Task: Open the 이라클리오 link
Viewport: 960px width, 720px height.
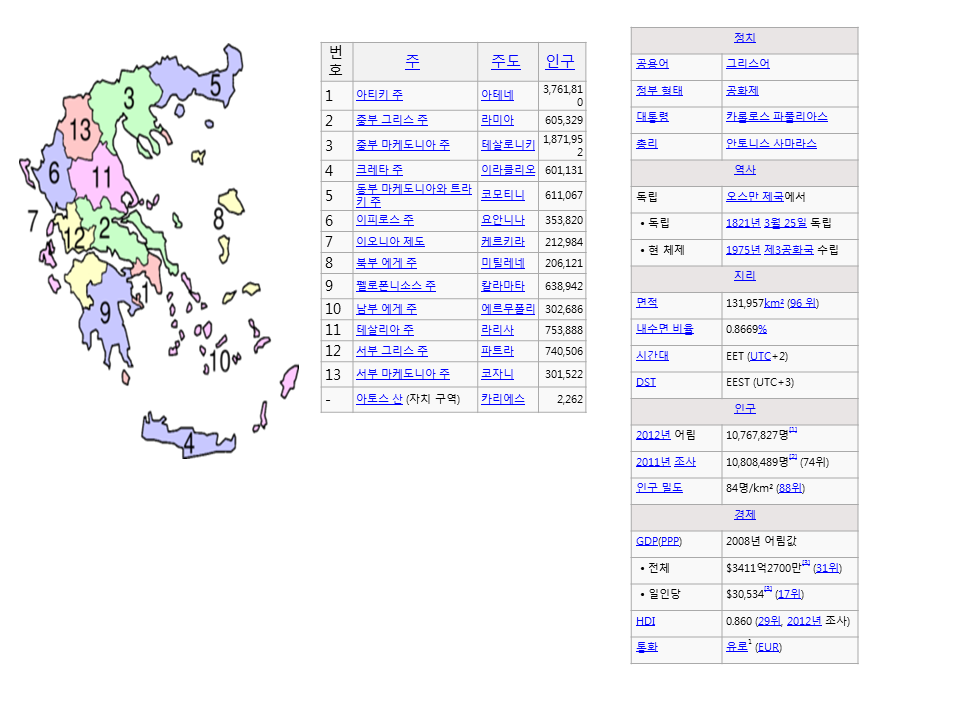Action: click(508, 170)
